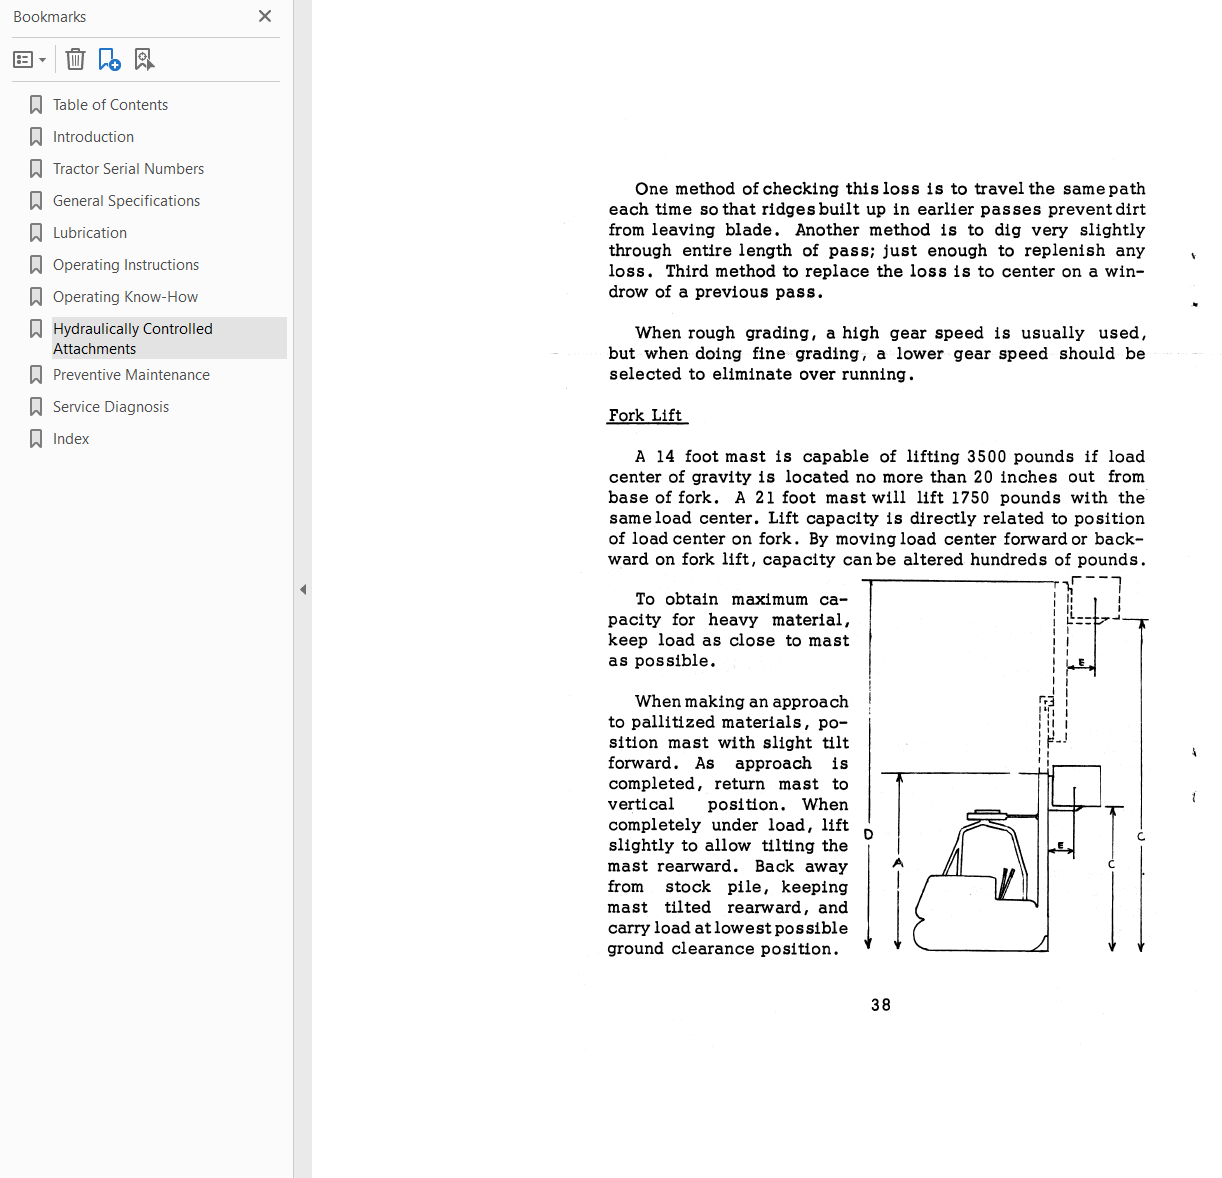
Task: Find the current bookmark icon
Action: (144, 60)
